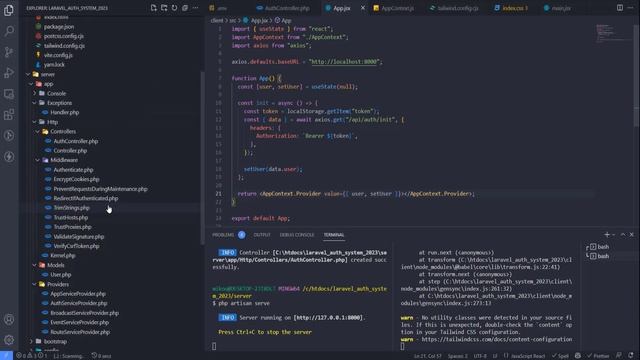Screen dimensions: 640x360
Task: Go to line via Ln 21 Col indicator
Action: coord(427,356)
